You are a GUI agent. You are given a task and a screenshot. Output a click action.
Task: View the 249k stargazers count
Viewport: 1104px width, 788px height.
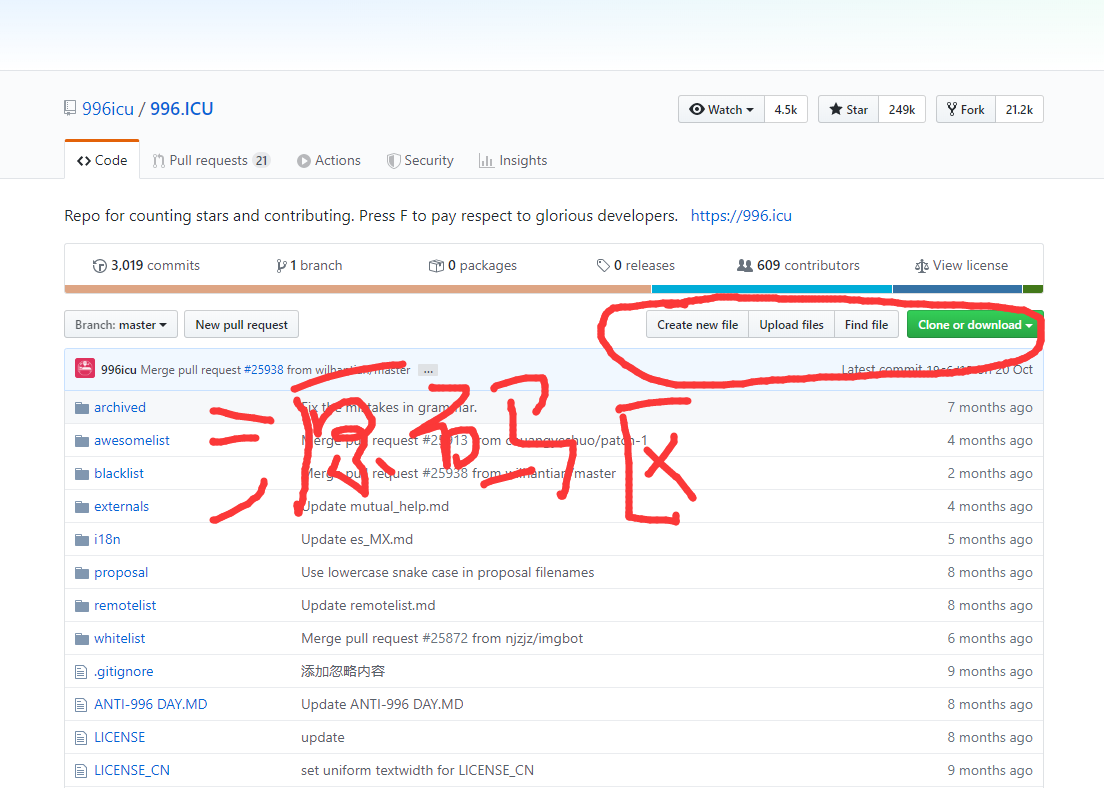[902, 109]
